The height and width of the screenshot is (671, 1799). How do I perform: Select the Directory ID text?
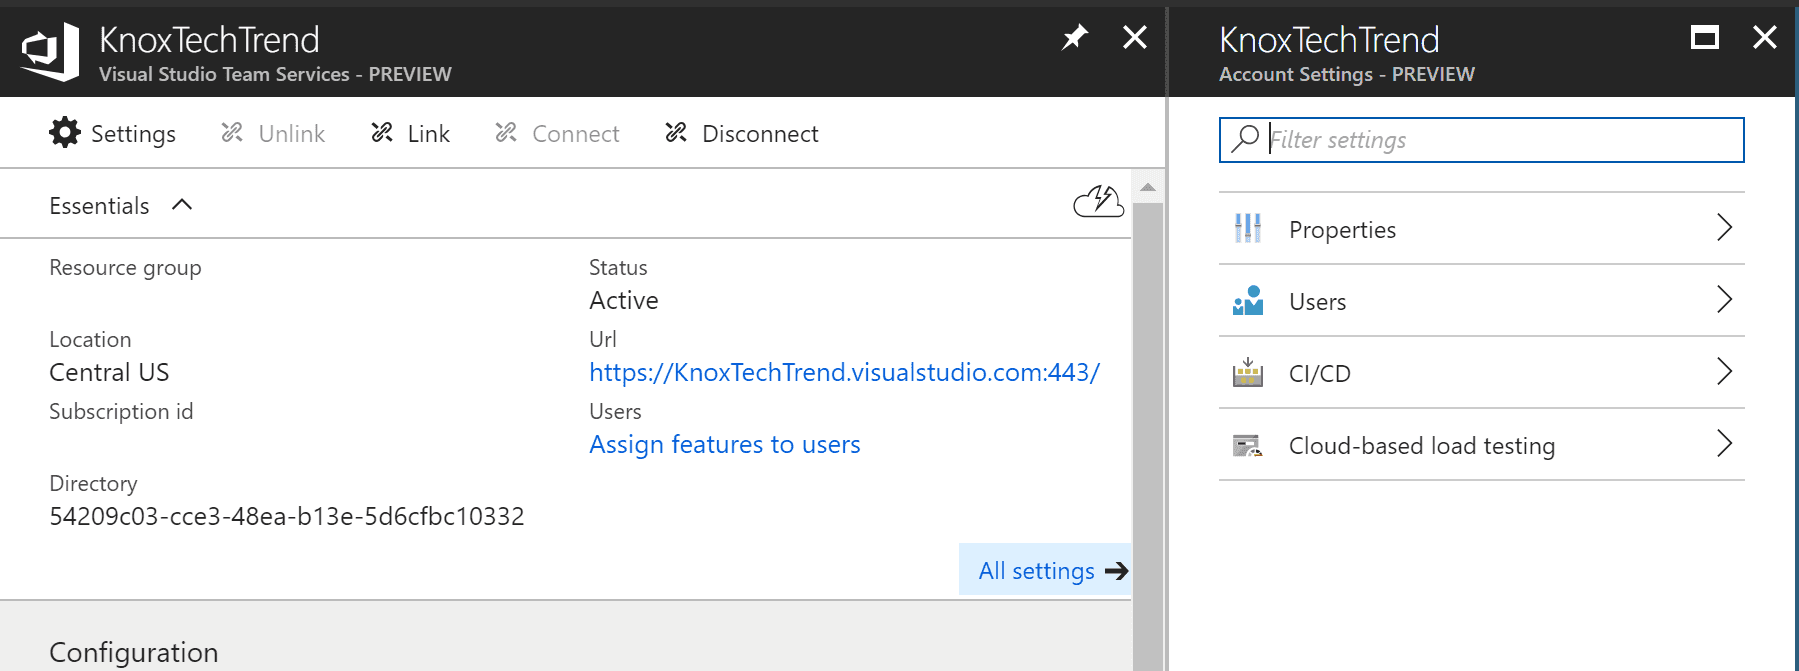(x=287, y=516)
